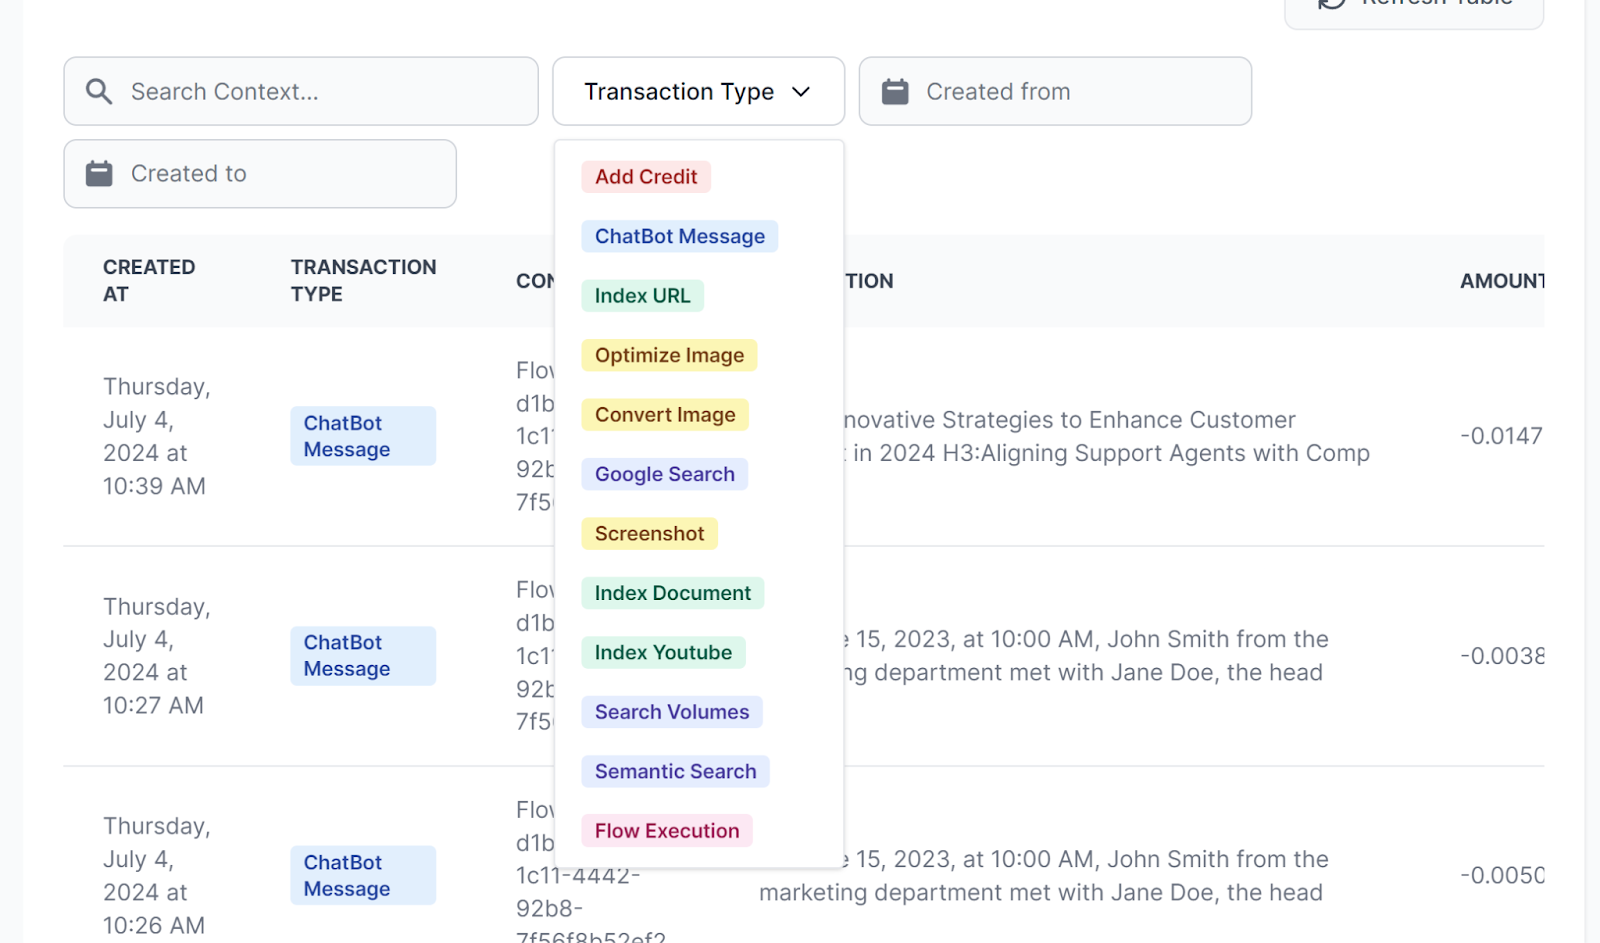Select Google Search from the type menu
Image resolution: width=1600 pixels, height=943 pixels.
pos(664,474)
